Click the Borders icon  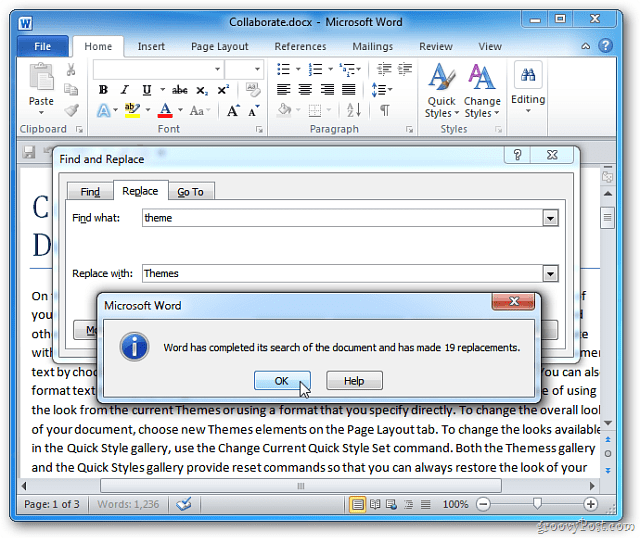315,110
